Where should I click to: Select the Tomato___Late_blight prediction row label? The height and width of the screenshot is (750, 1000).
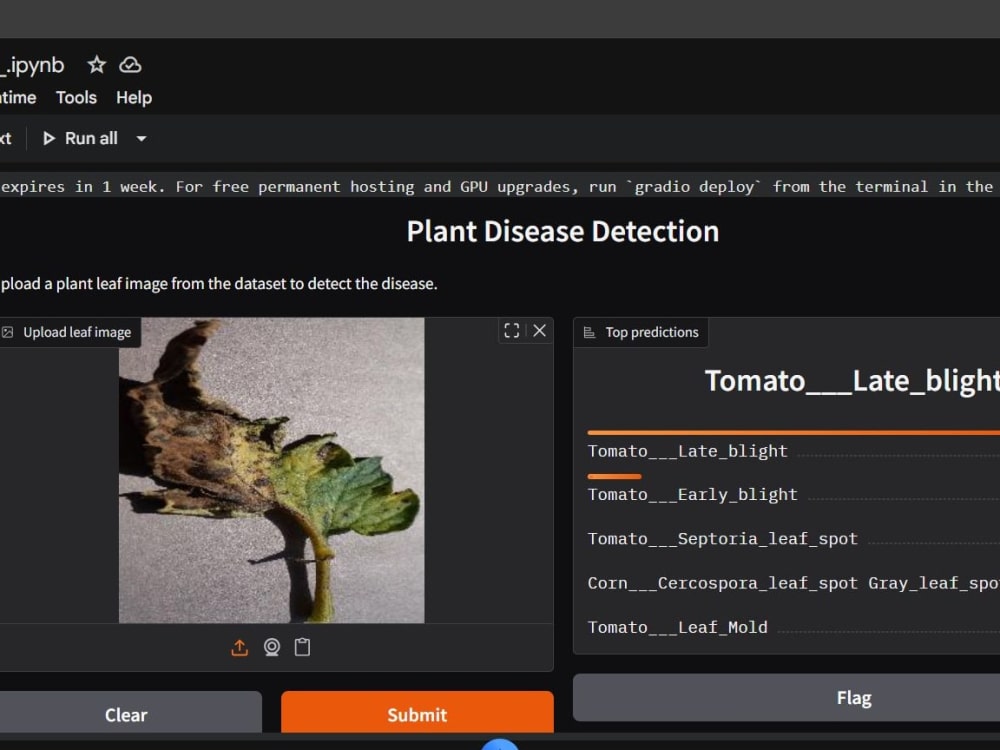click(688, 452)
